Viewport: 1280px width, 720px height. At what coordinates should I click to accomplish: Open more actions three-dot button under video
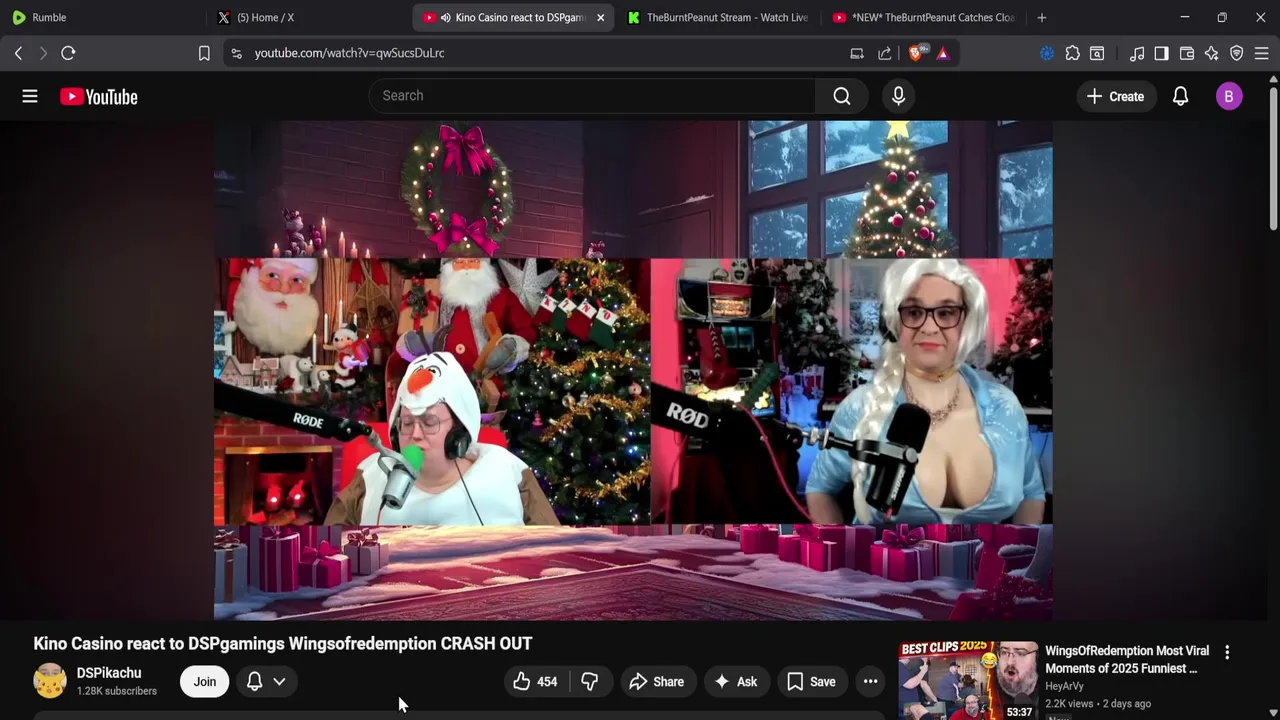[x=870, y=682]
